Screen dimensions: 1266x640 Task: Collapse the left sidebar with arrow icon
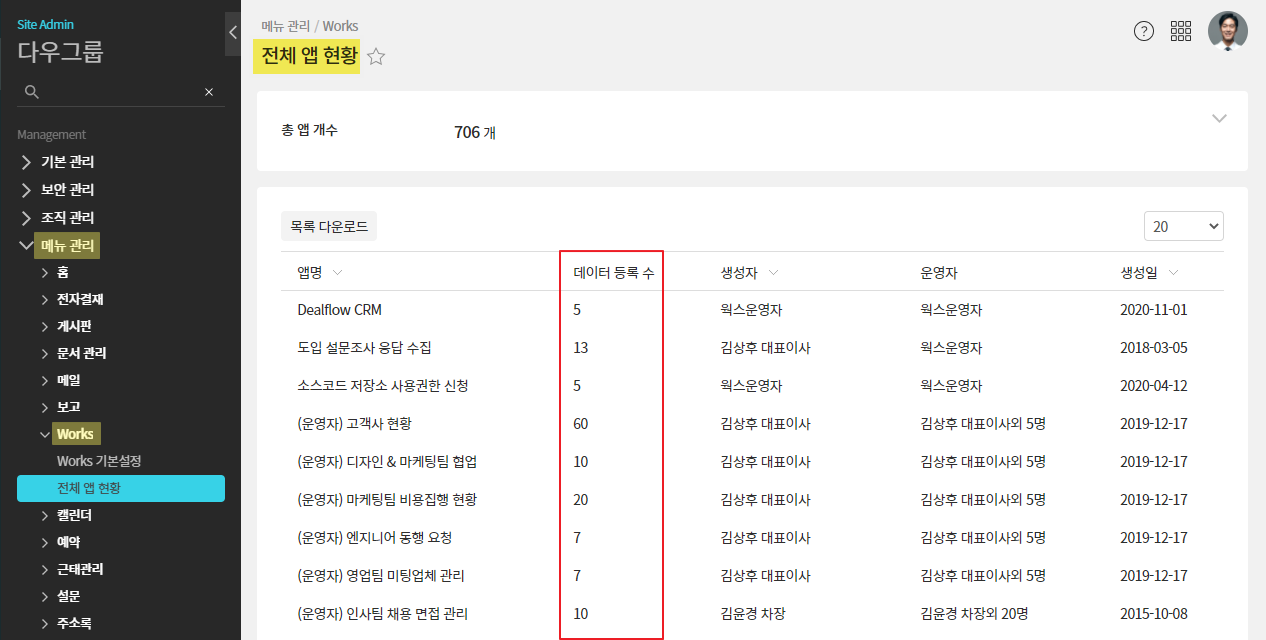click(232, 33)
